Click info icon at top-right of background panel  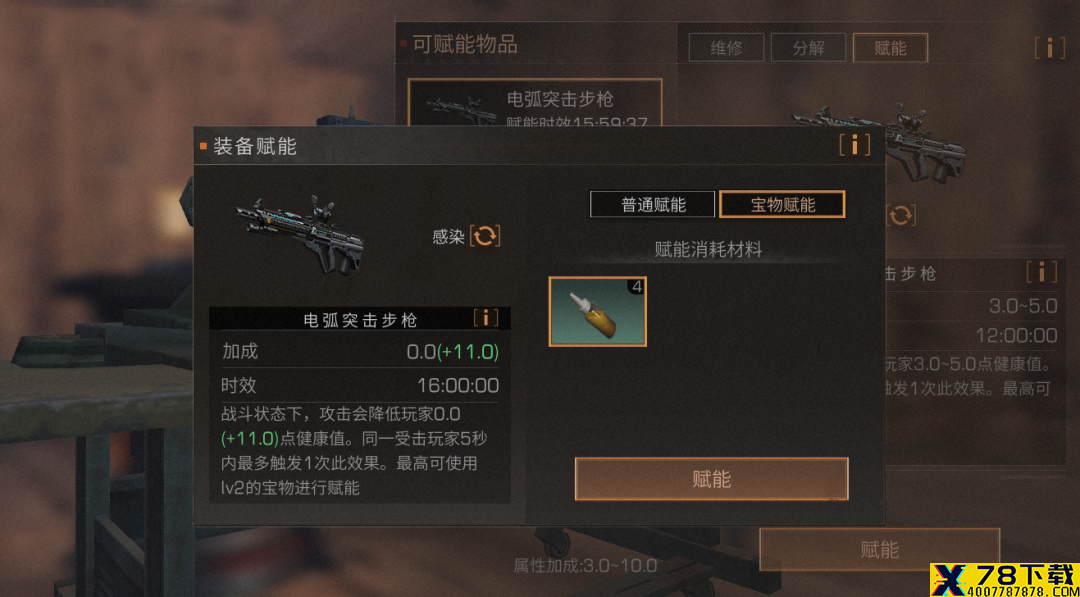1049,48
